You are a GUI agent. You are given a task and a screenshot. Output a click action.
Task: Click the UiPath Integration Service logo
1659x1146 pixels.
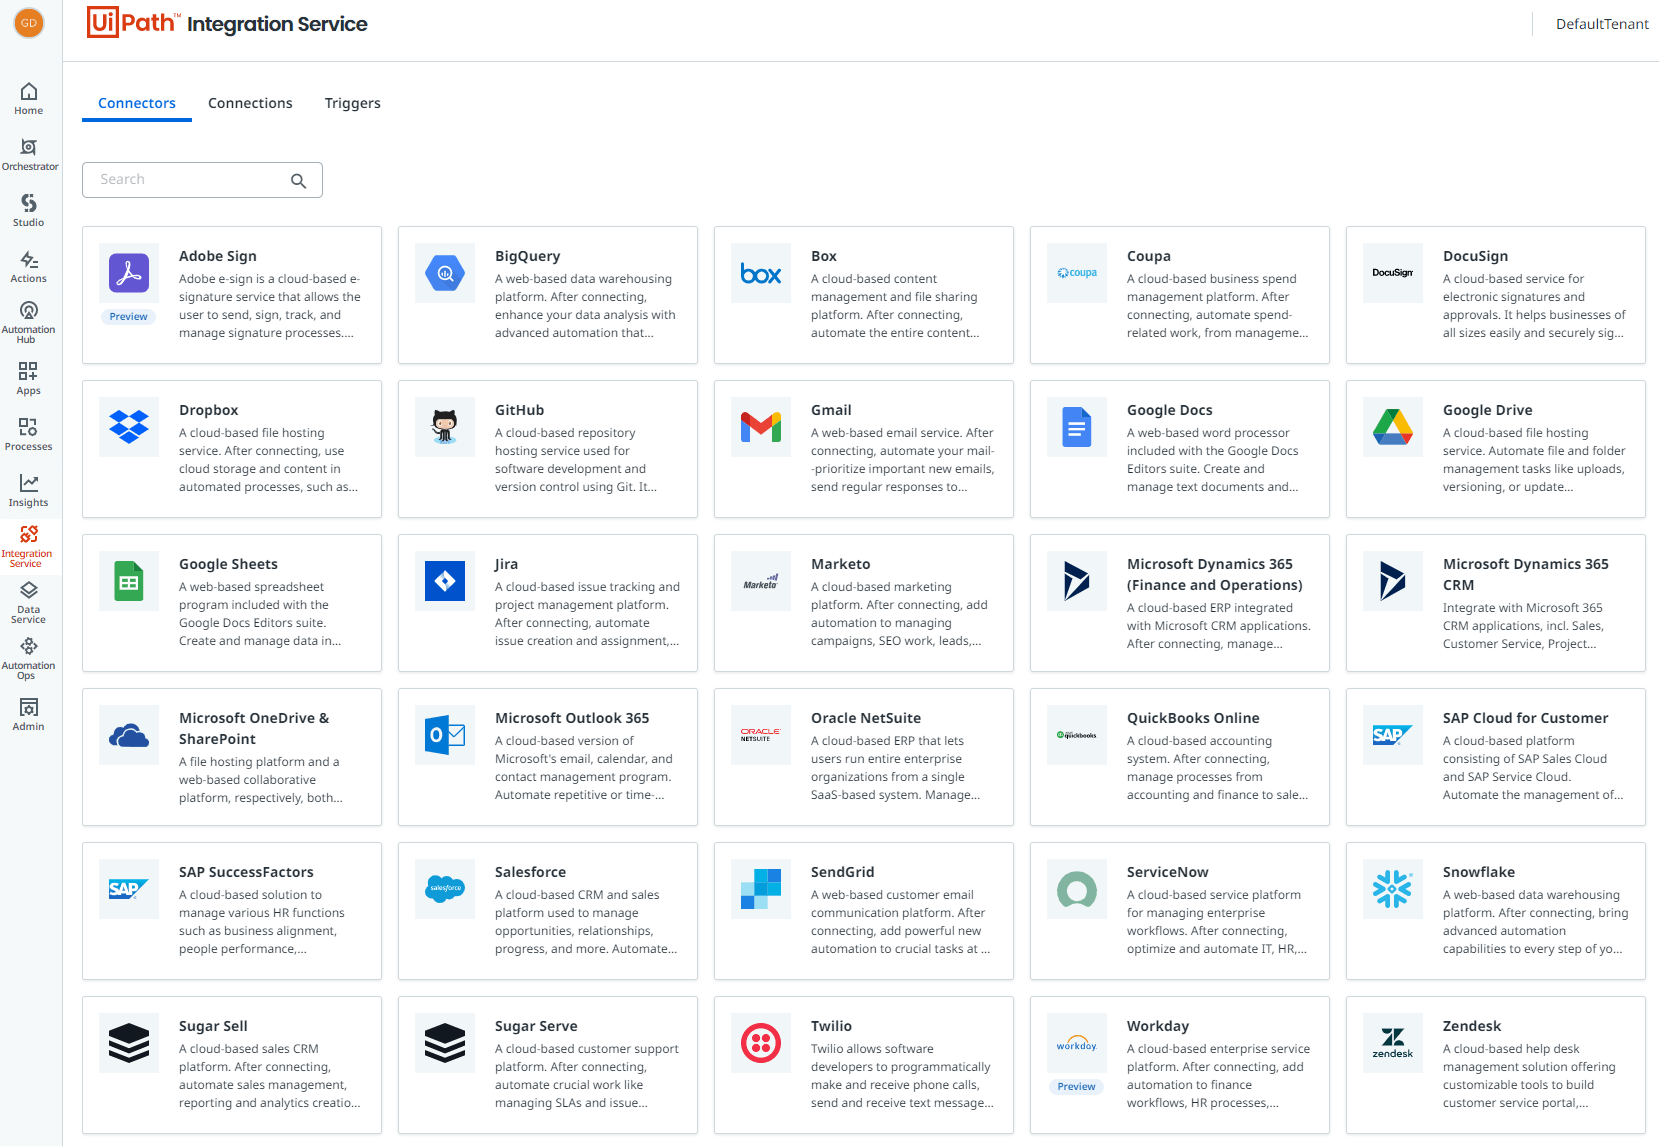[228, 23]
